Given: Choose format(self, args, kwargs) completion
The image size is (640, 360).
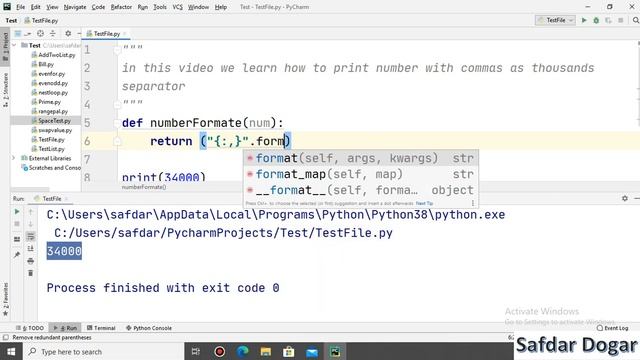Looking at the screenshot, I should click(x=361, y=158).
